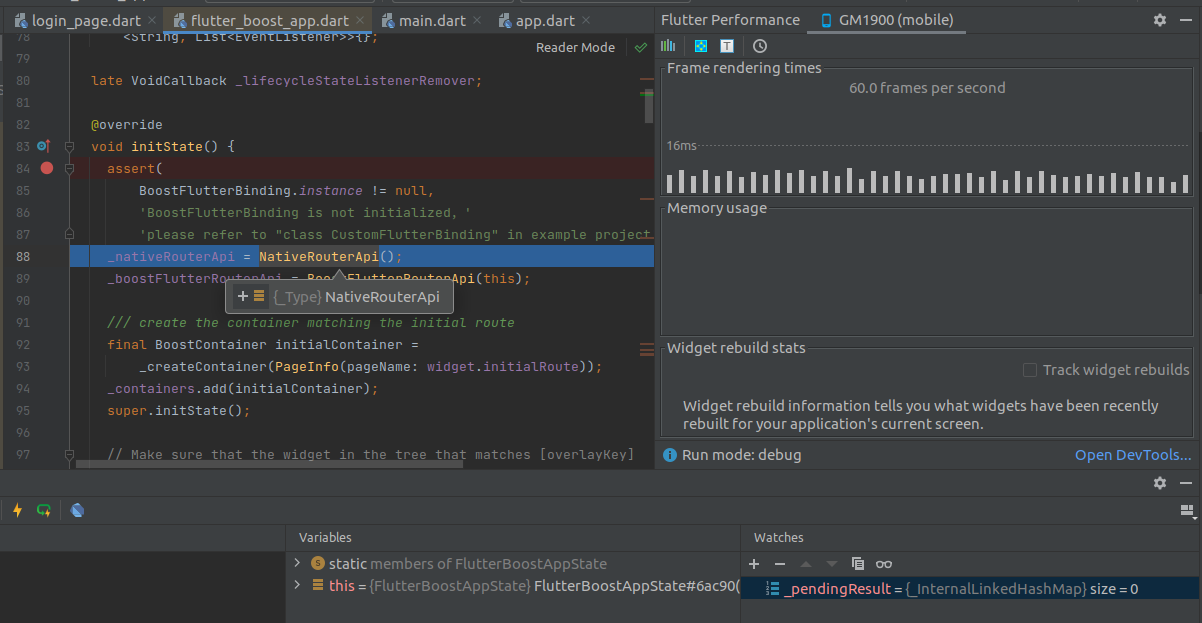
Task: Click the editor vertical scrollbar thumb
Action: (x=648, y=106)
